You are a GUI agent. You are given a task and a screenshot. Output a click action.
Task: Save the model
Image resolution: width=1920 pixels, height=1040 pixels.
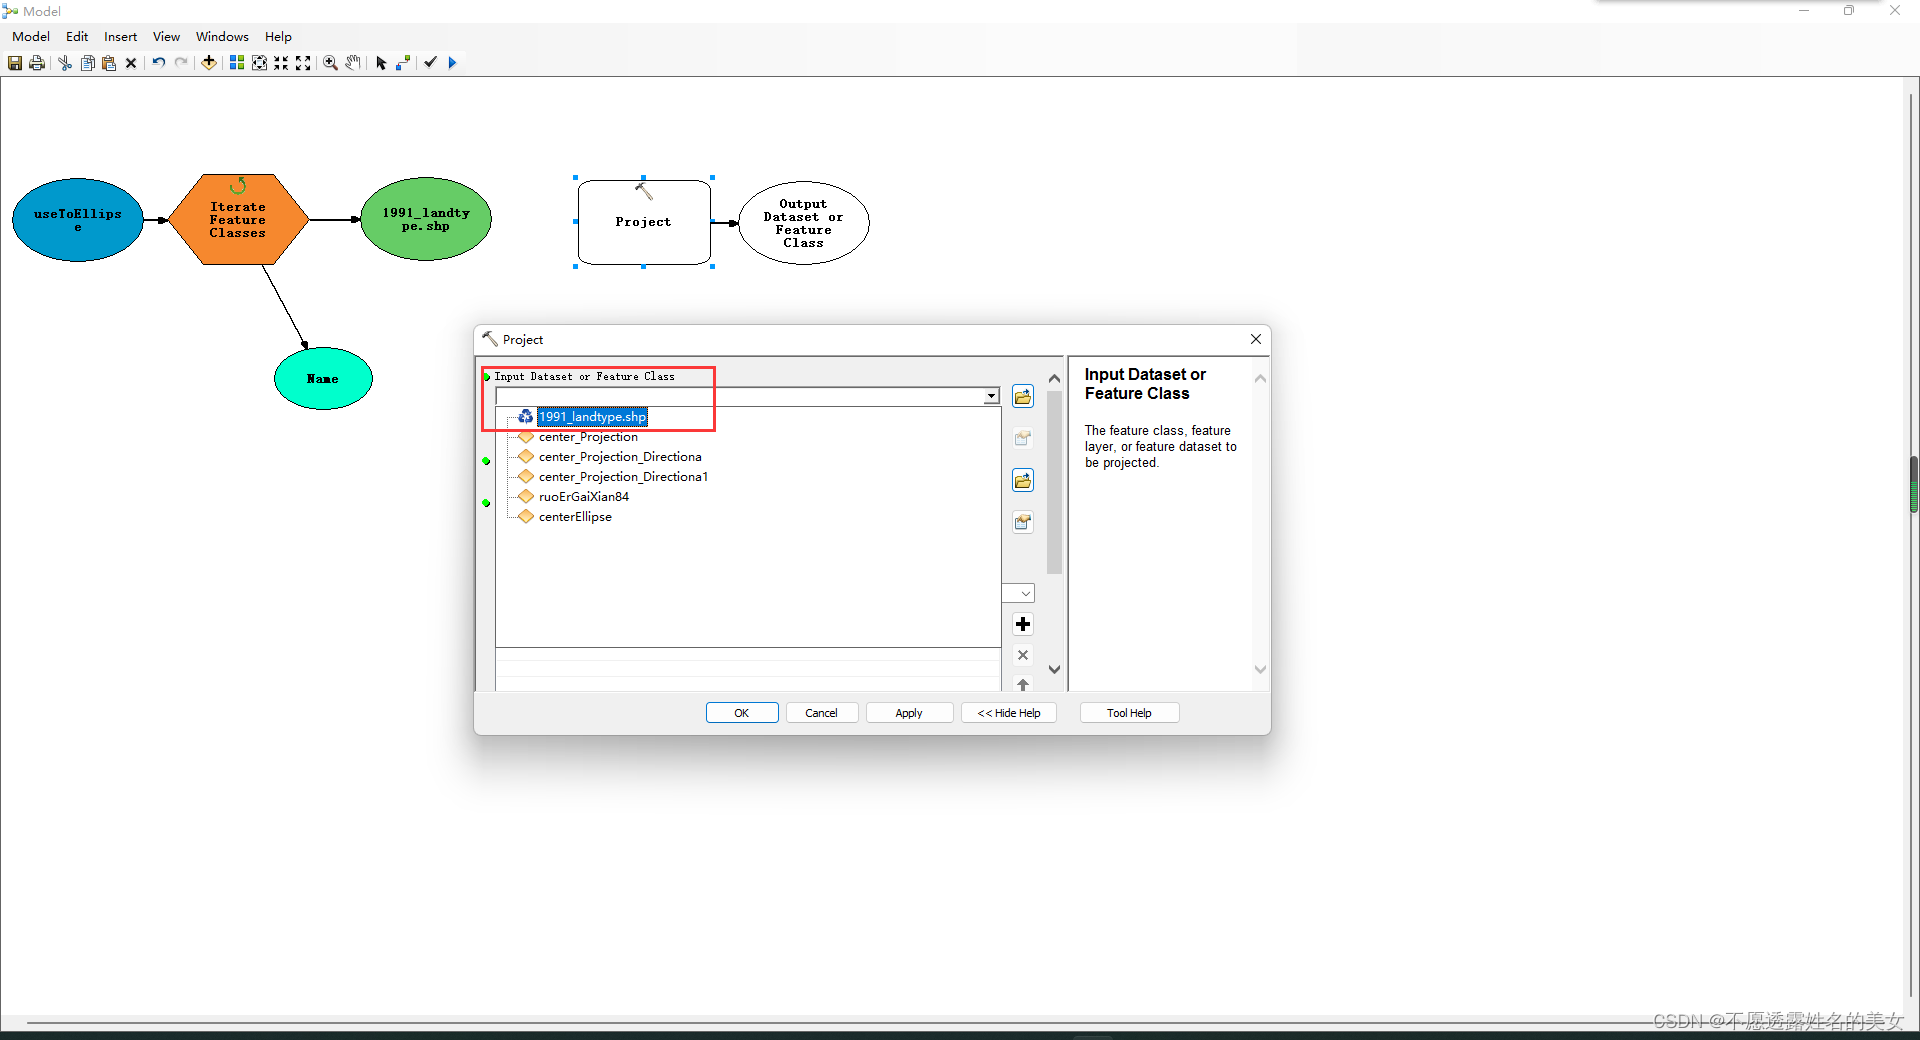point(15,62)
